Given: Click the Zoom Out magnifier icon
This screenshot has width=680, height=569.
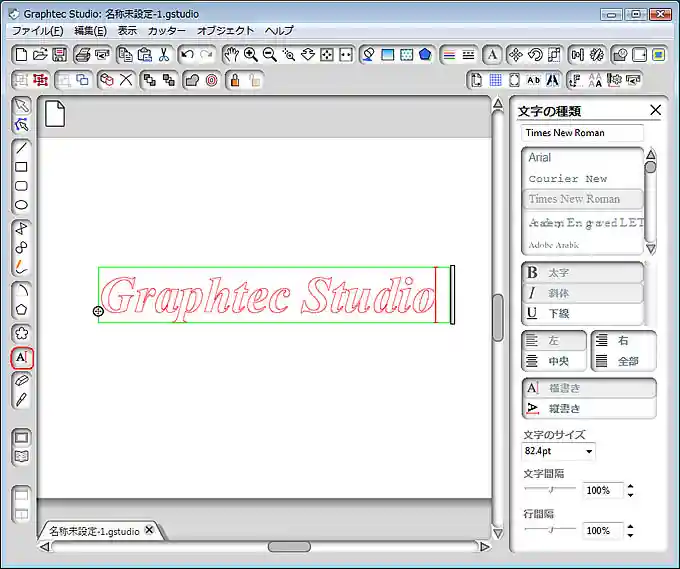Looking at the screenshot, I should click(270, 55).
